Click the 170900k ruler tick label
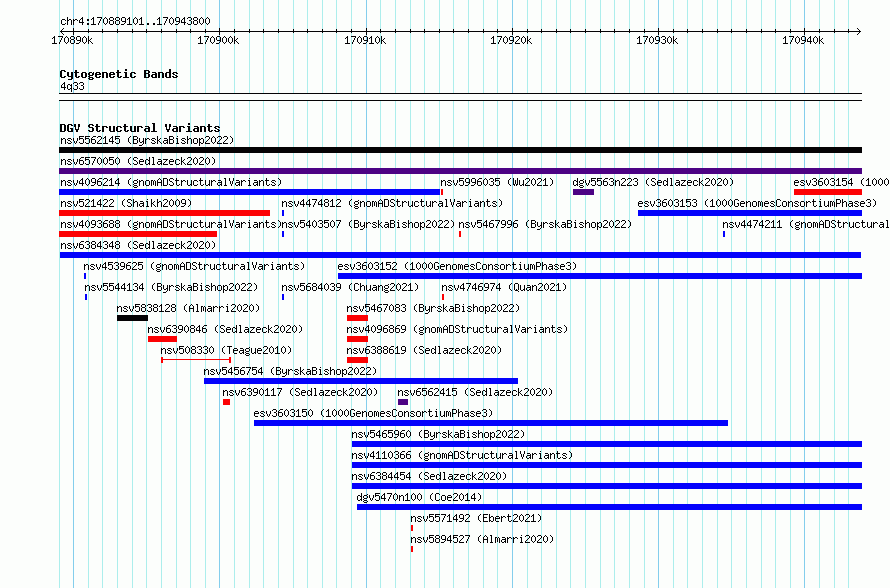Screen dimensions: 890x588 pyautogui.click(x=219, y=41)
